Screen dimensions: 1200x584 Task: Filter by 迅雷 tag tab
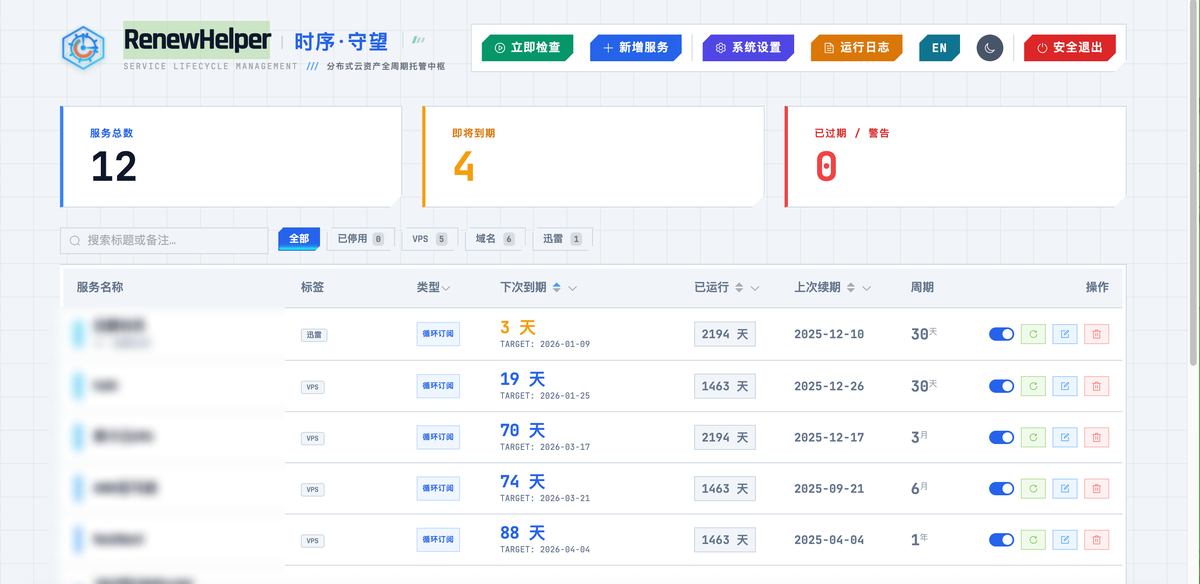click(x=562, y=239)
